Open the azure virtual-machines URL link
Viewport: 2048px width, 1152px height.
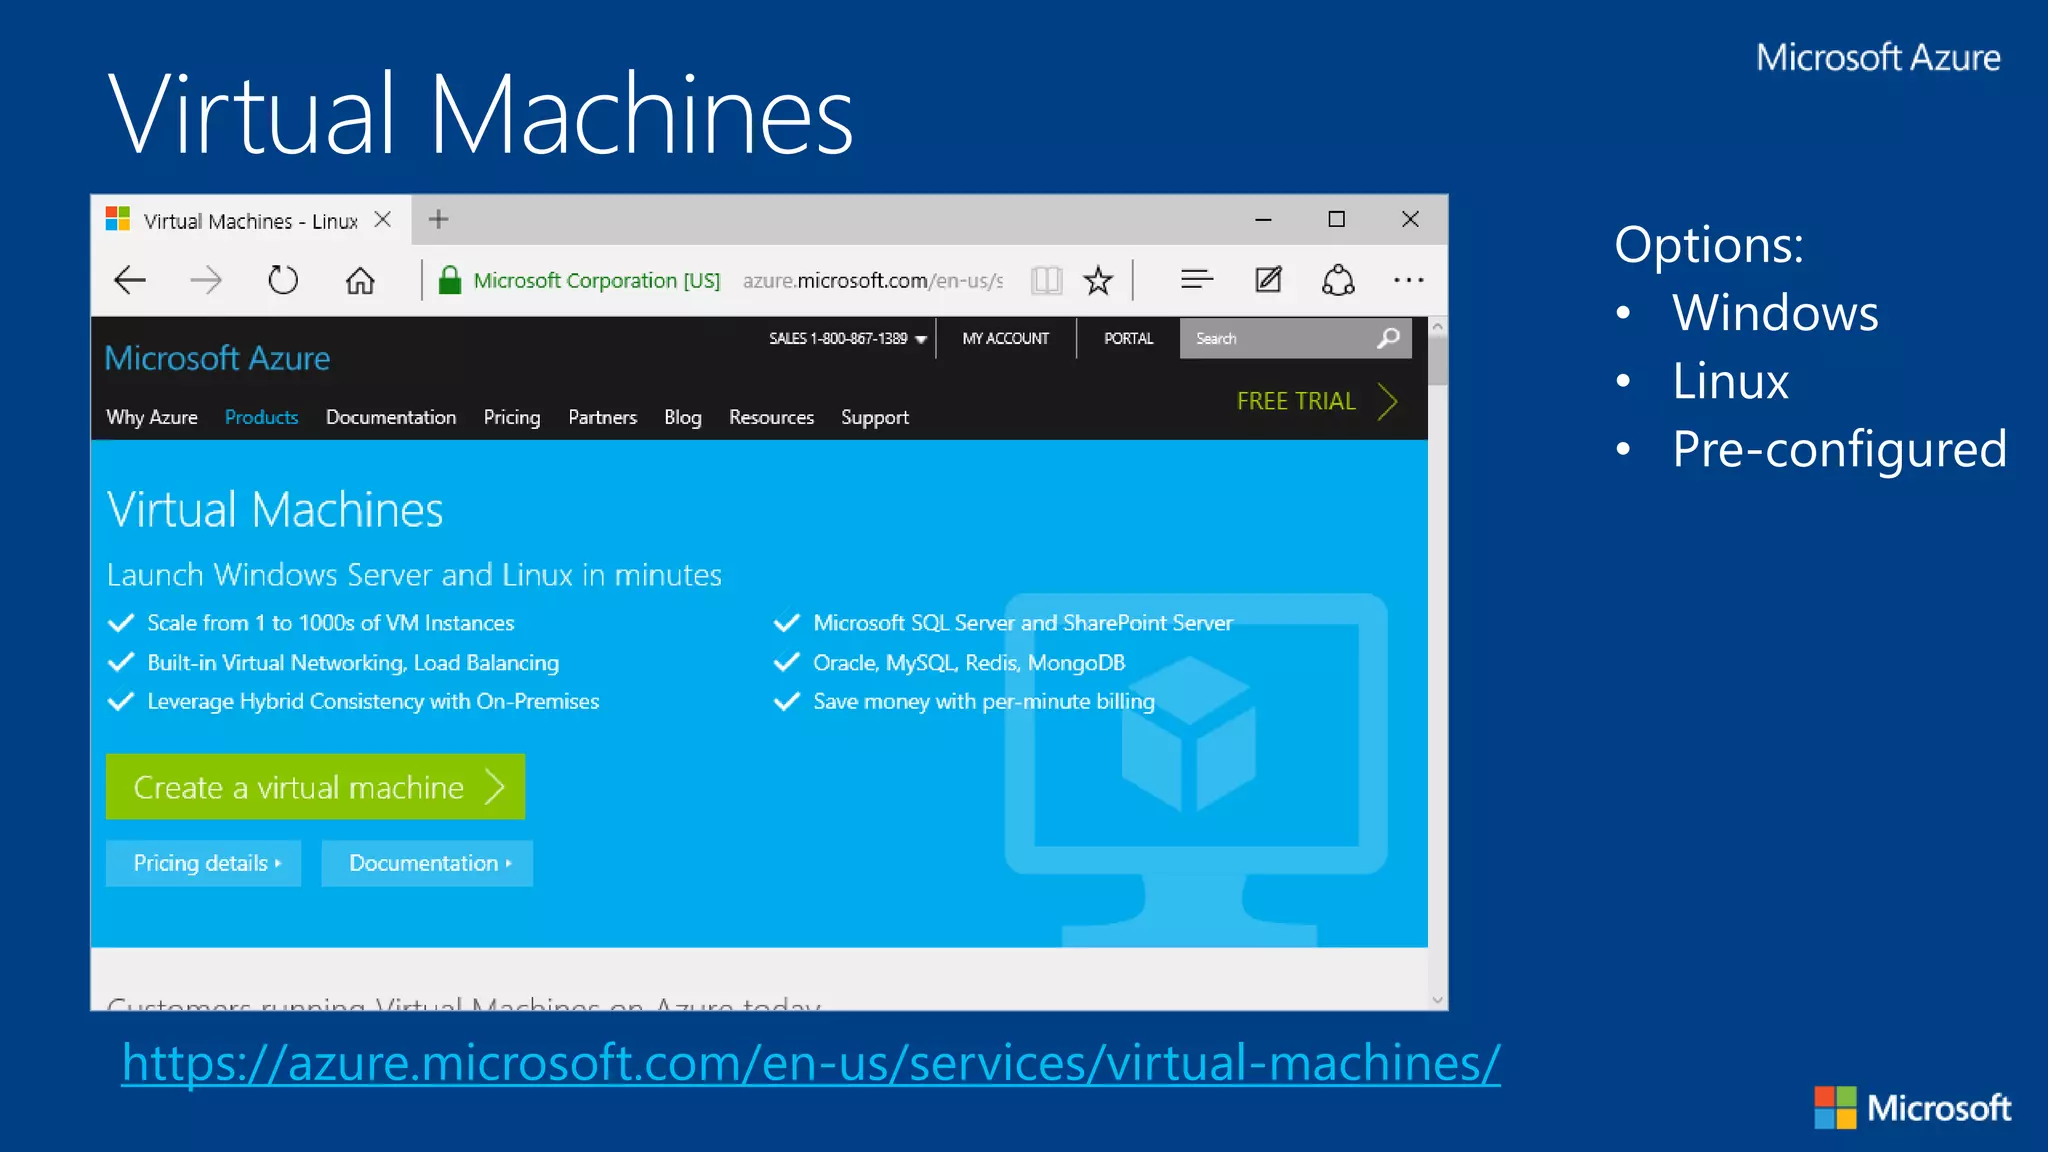[x=811, y=1063]
